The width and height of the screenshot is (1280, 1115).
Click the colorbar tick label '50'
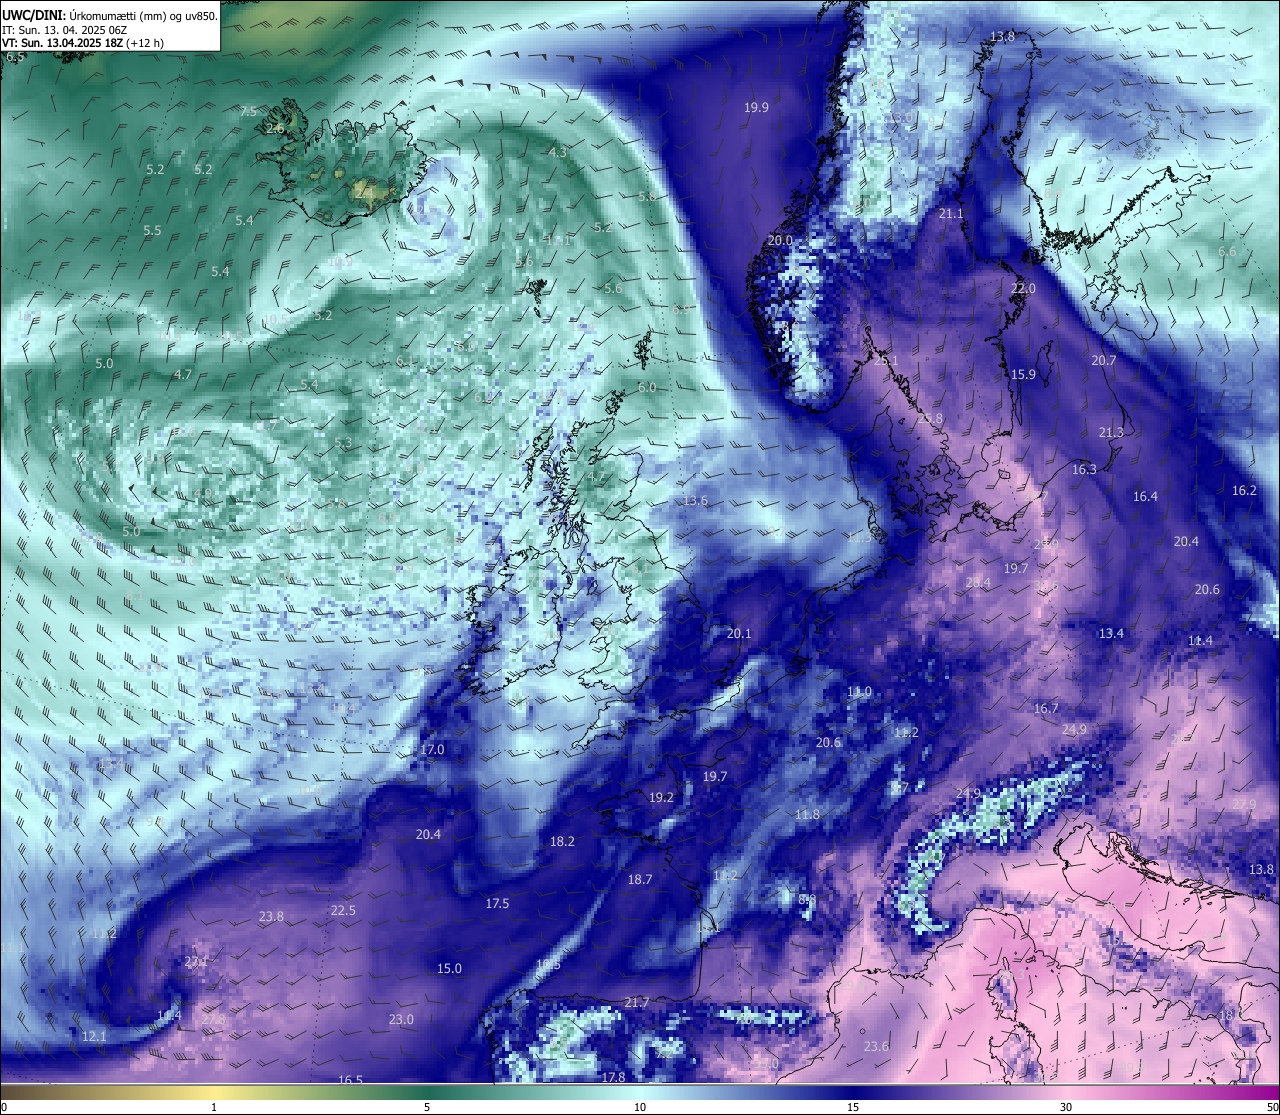click(1272, 1107)
